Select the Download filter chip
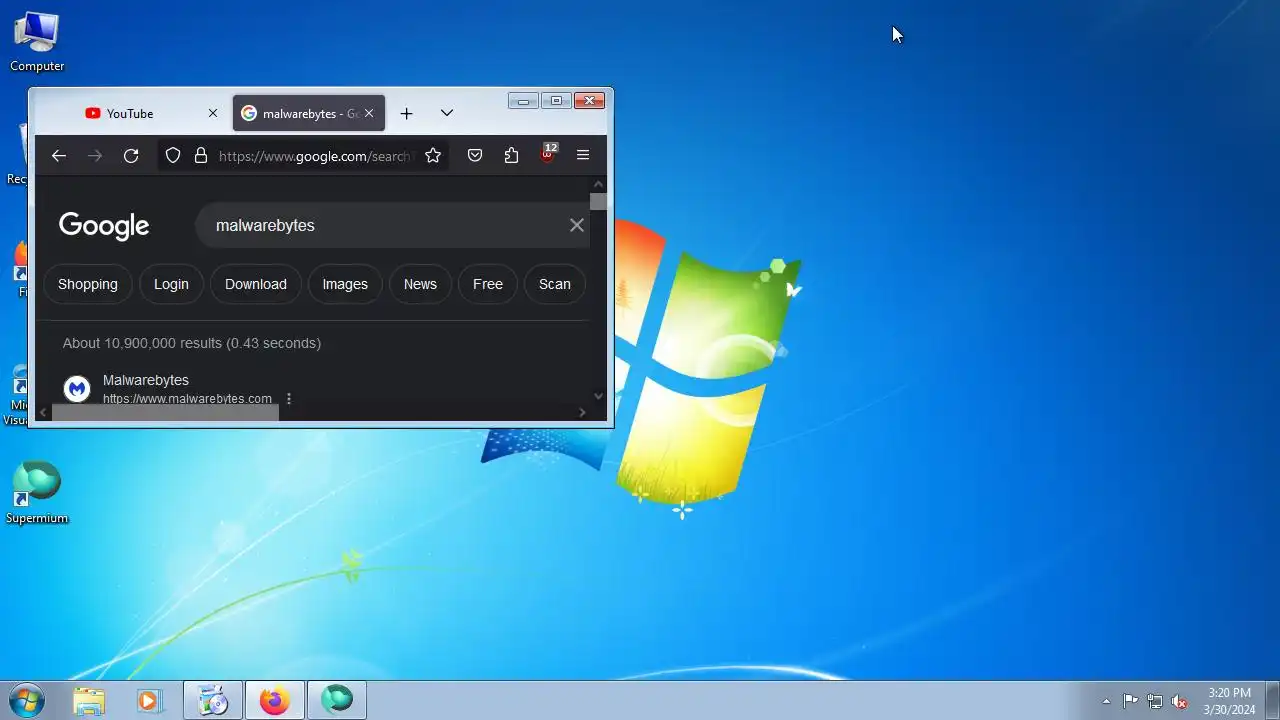This screenshot has height=720, width=1280. pos(256,284)
